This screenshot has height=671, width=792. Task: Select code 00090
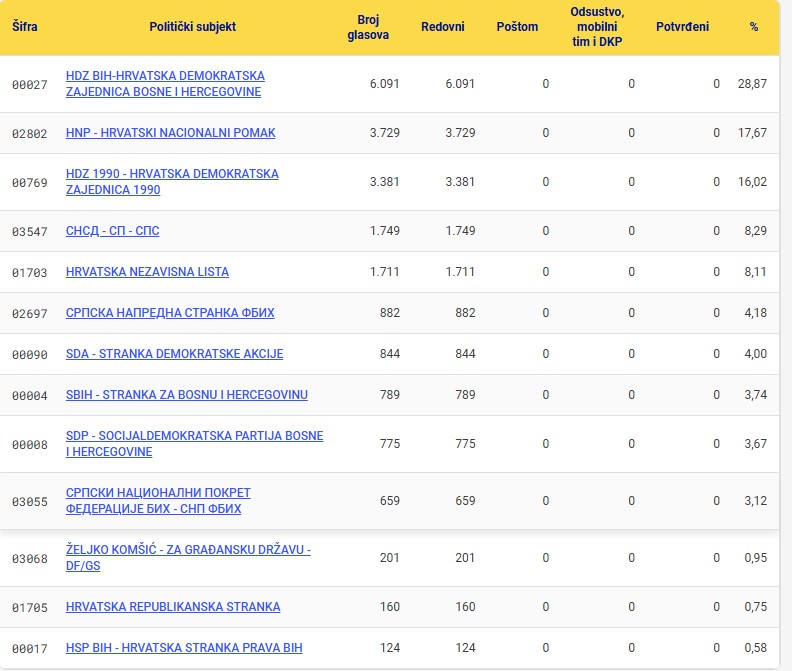click(30, 354)
